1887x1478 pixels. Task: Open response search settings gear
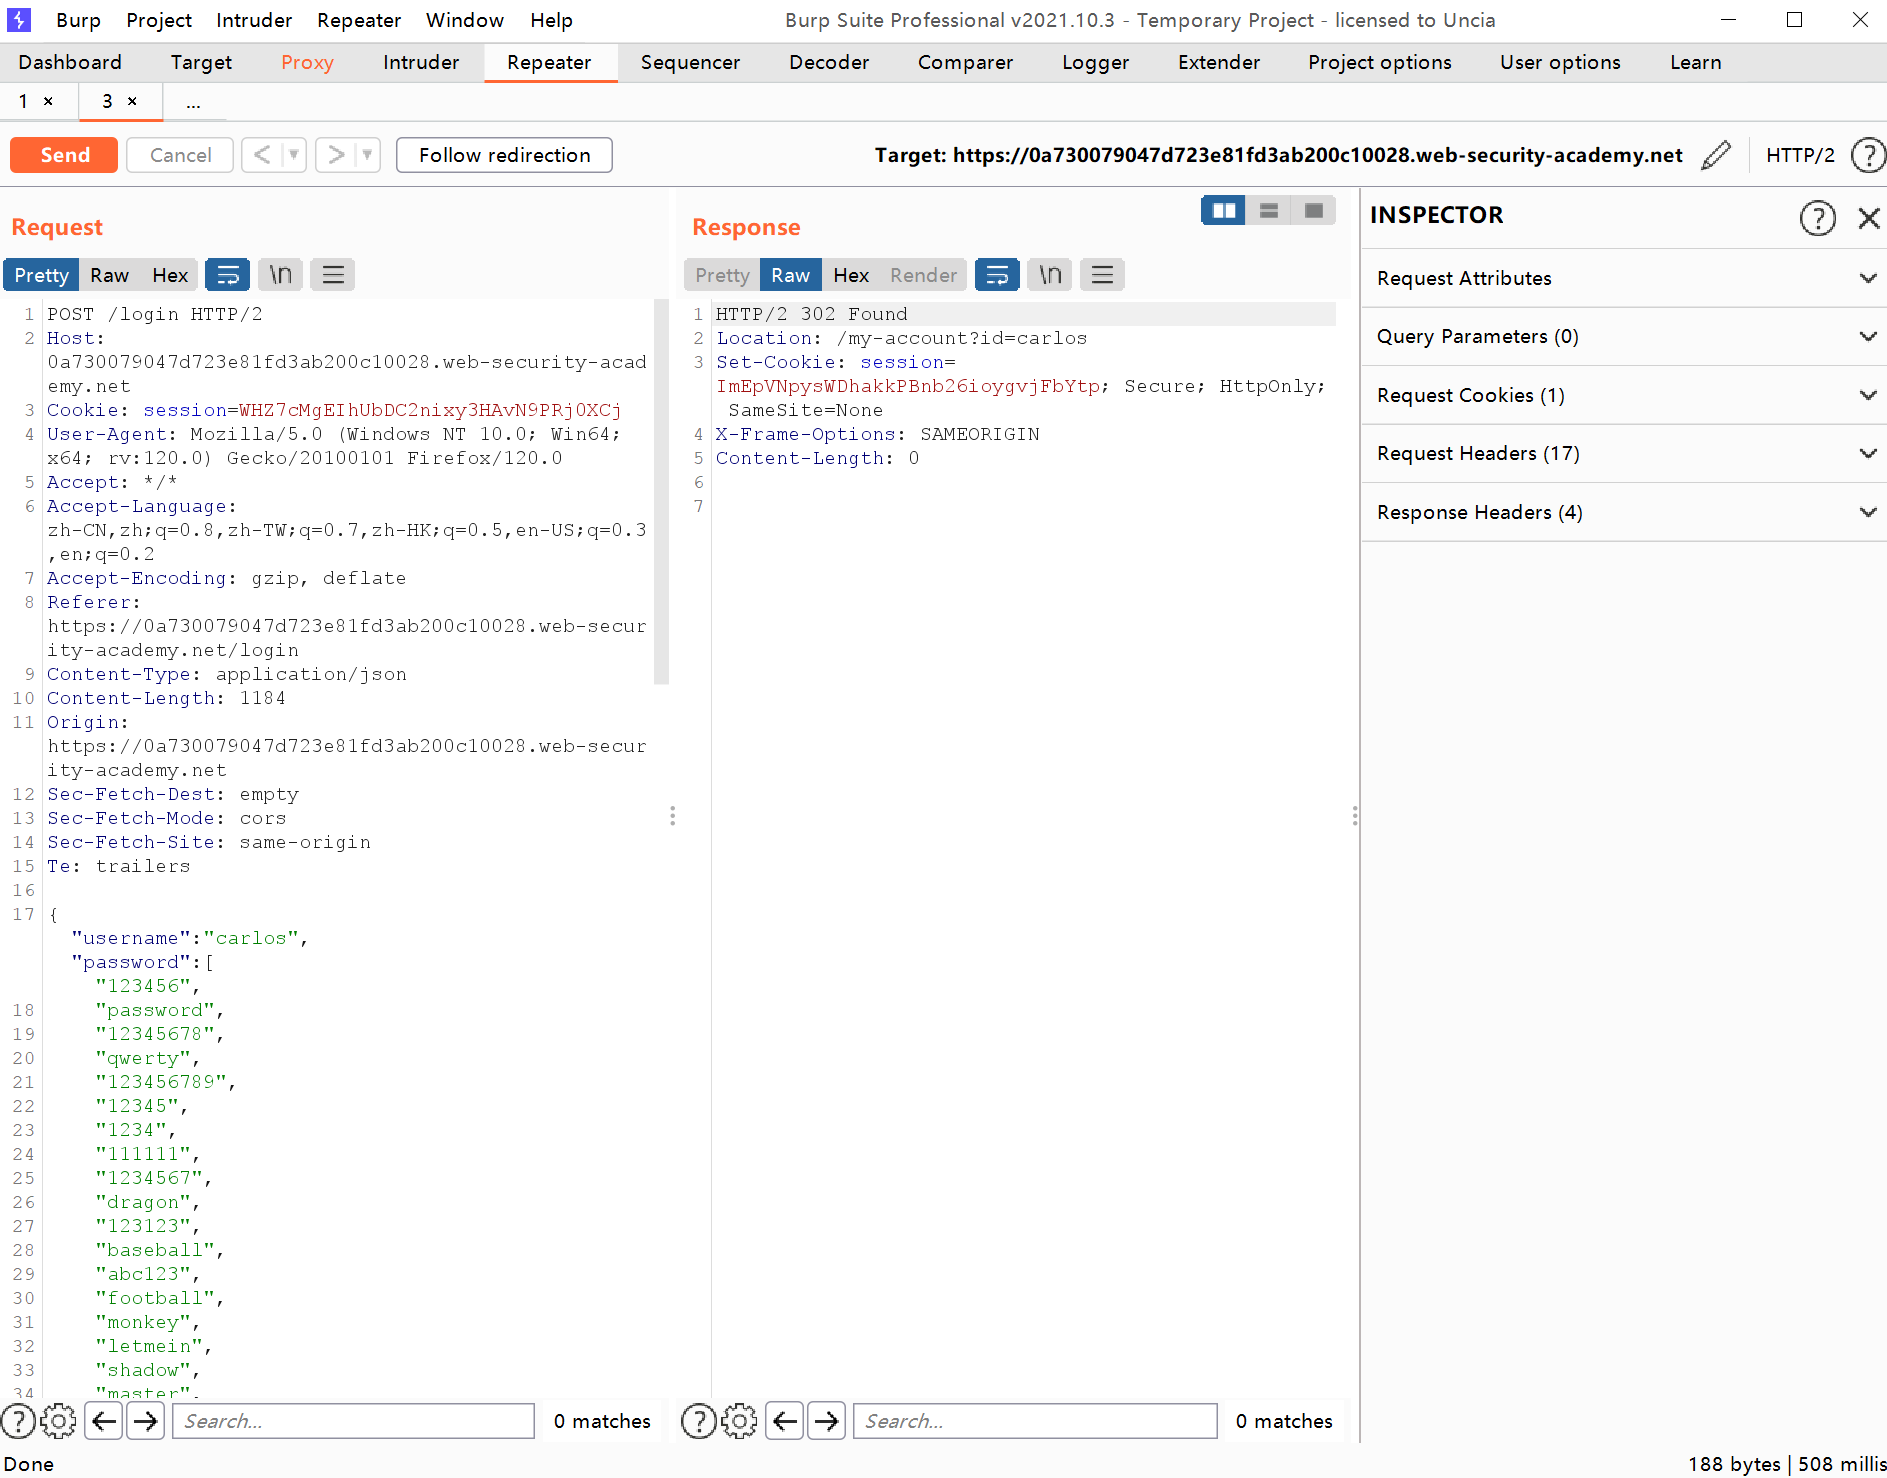click(x=740, y=1421)
